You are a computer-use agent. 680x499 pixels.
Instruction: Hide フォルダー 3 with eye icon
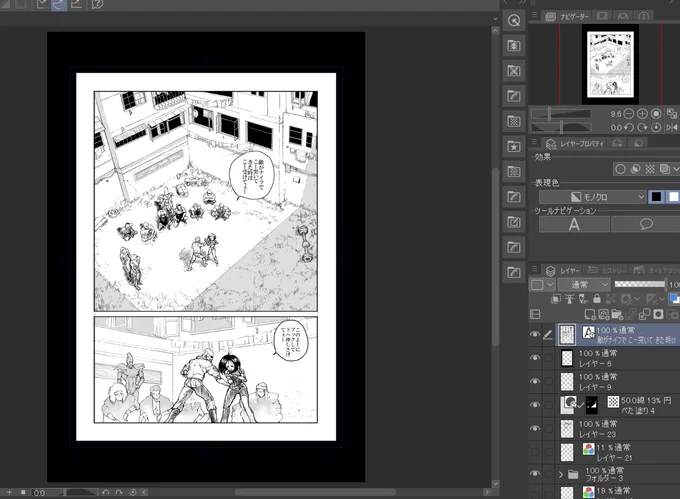click(535, 473)
